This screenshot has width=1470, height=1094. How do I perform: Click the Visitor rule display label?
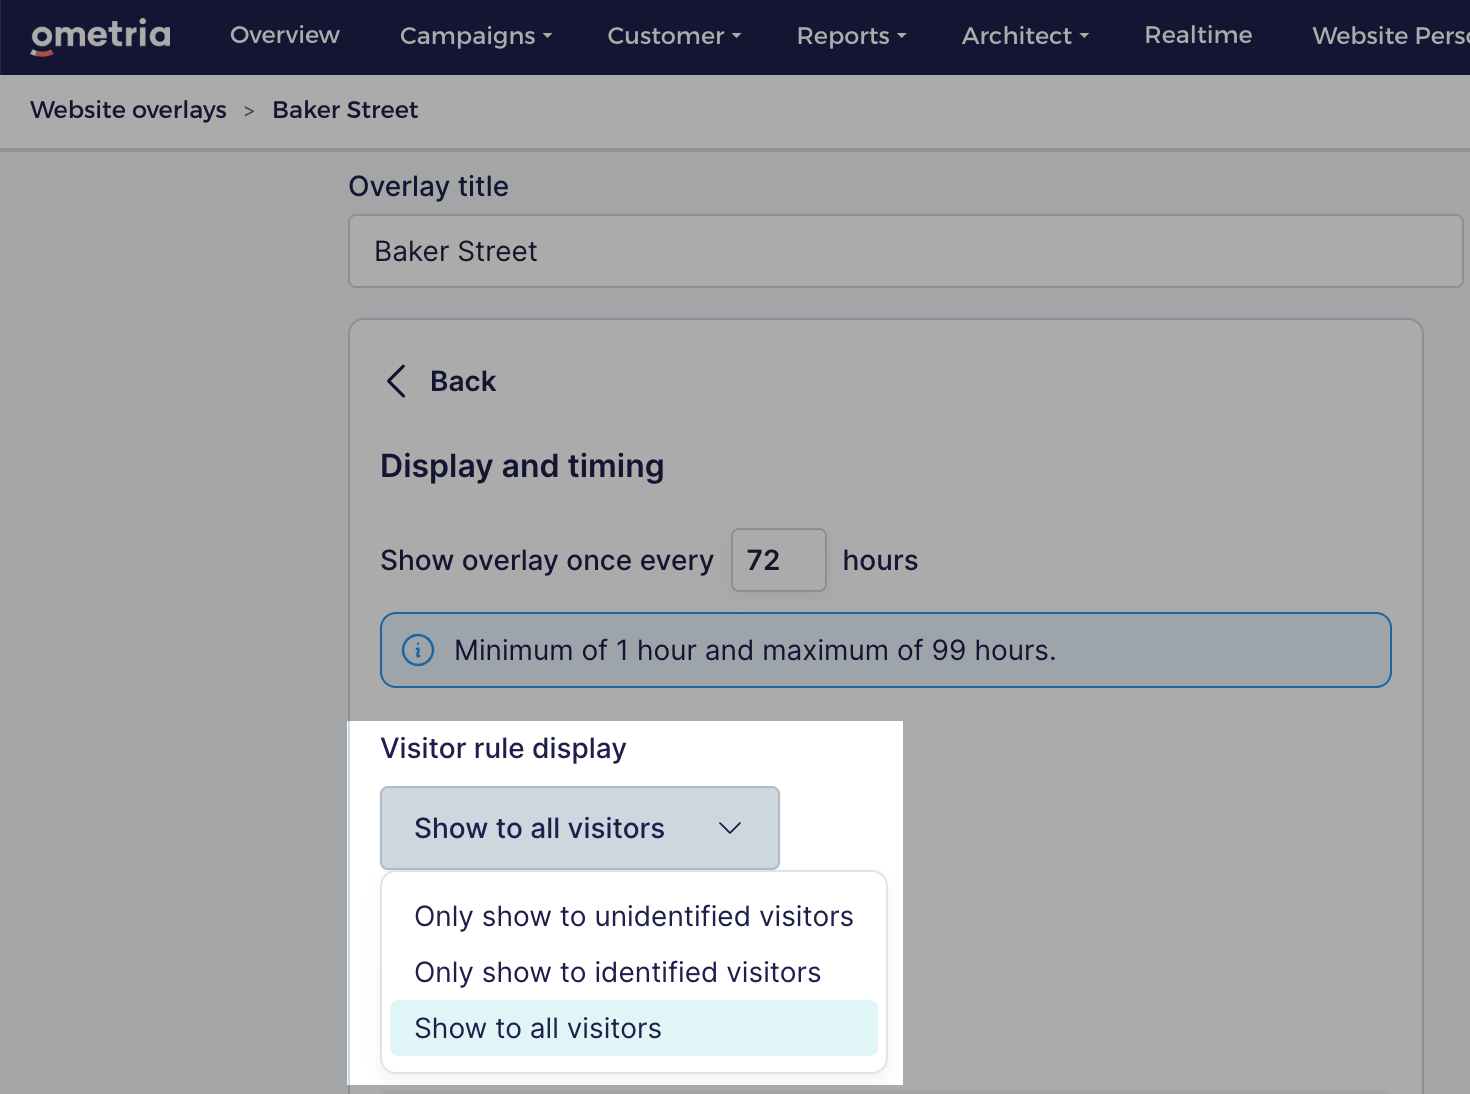[503, 748]
